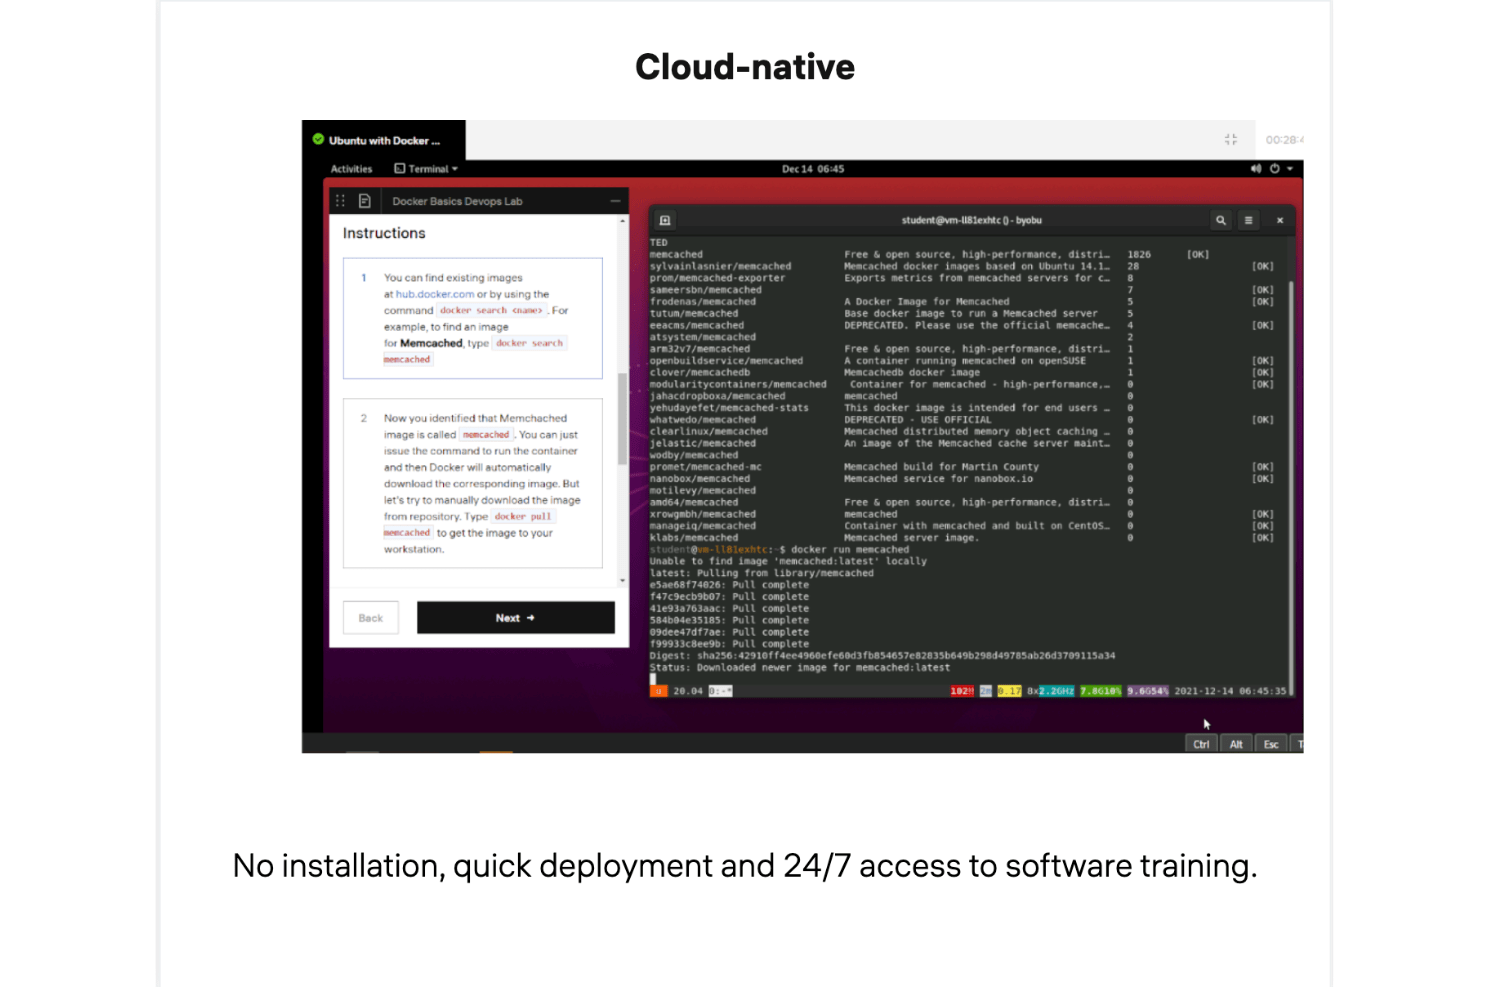Viewport: 1489px width, 987px height.
Task: Minimize the Docker Basics Devops Lab panel
Action: coord(615,201)
